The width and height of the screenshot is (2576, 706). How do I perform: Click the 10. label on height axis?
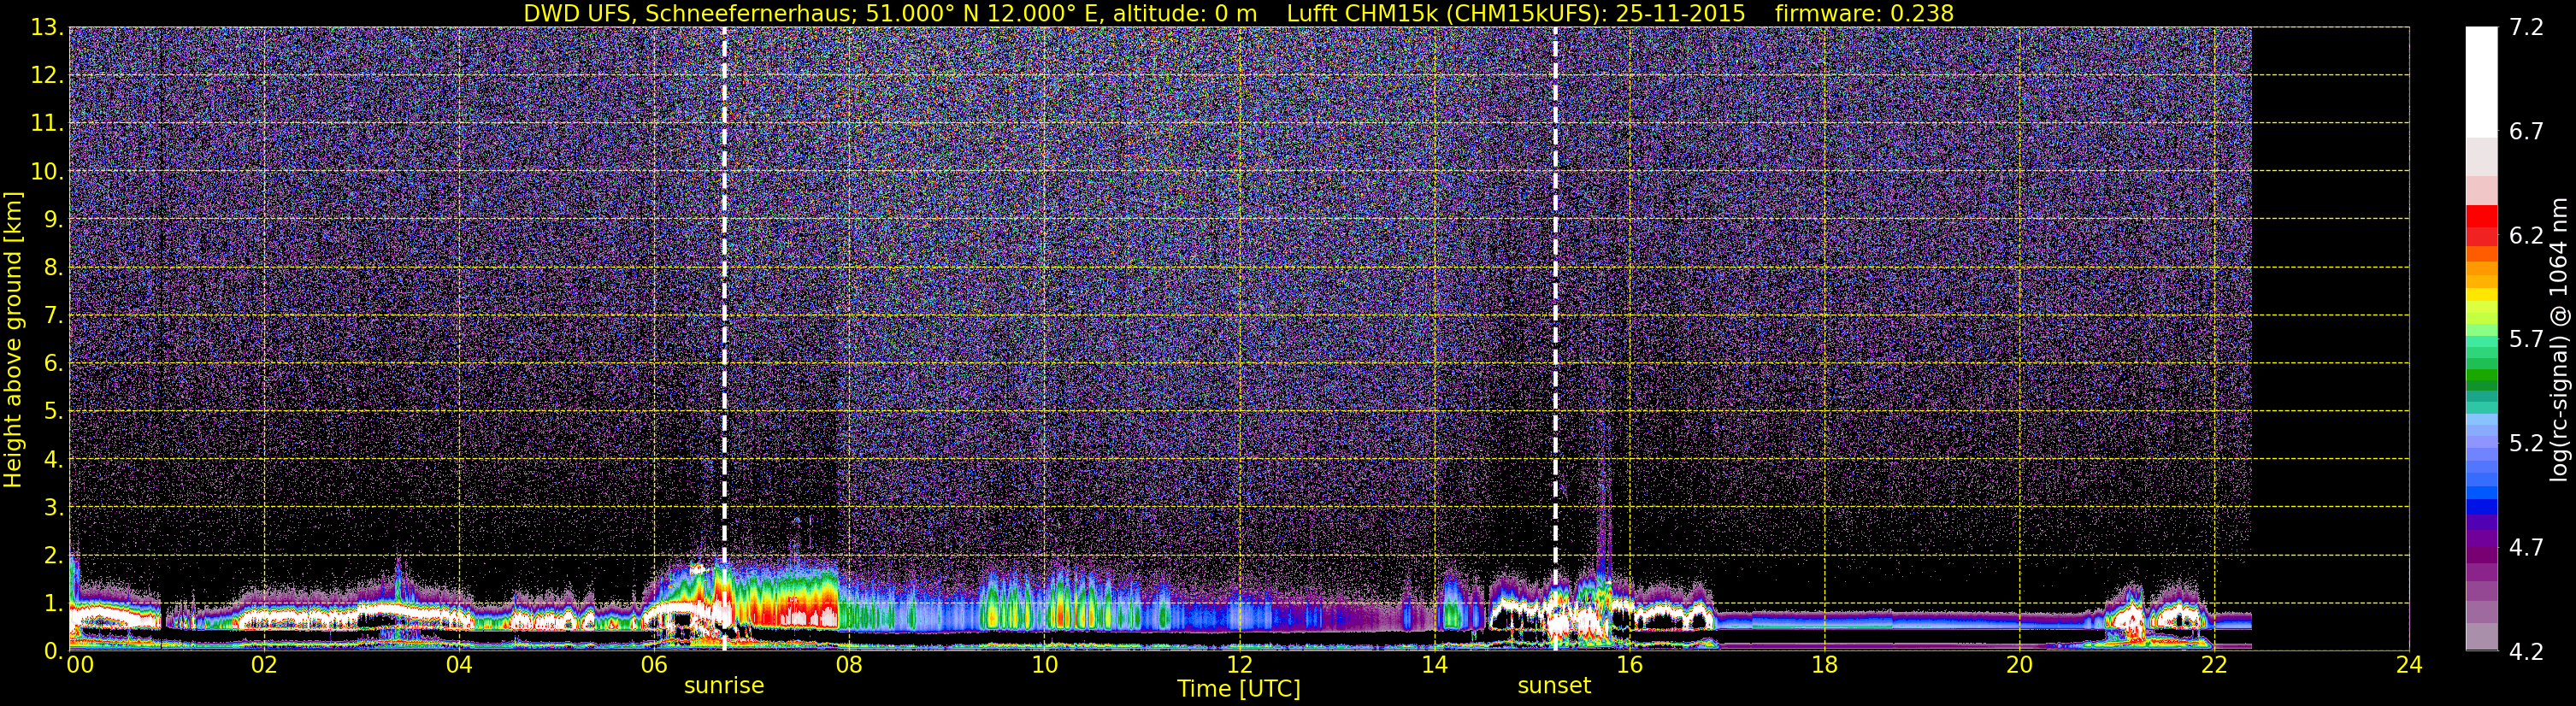47,172
